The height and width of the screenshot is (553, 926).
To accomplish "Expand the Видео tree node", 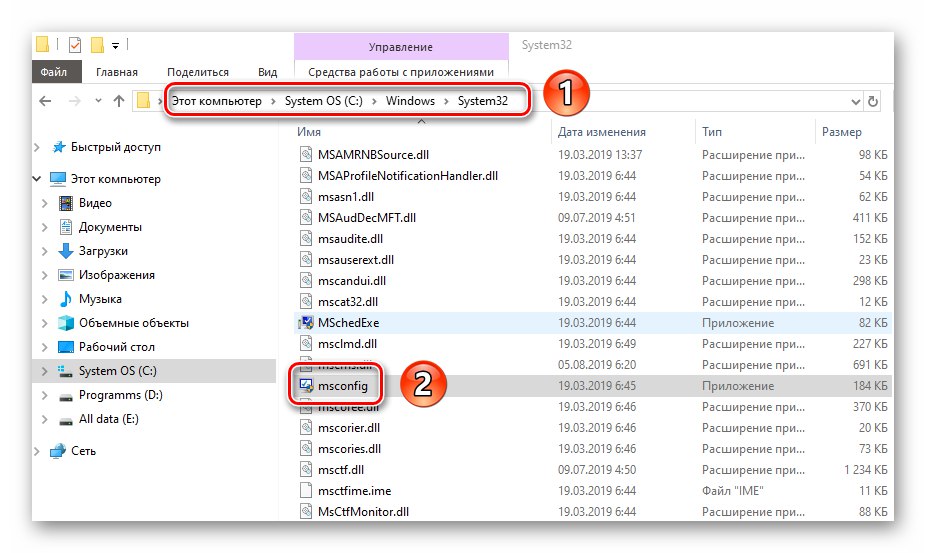I will pyautogui.click(x=45, y=203).
